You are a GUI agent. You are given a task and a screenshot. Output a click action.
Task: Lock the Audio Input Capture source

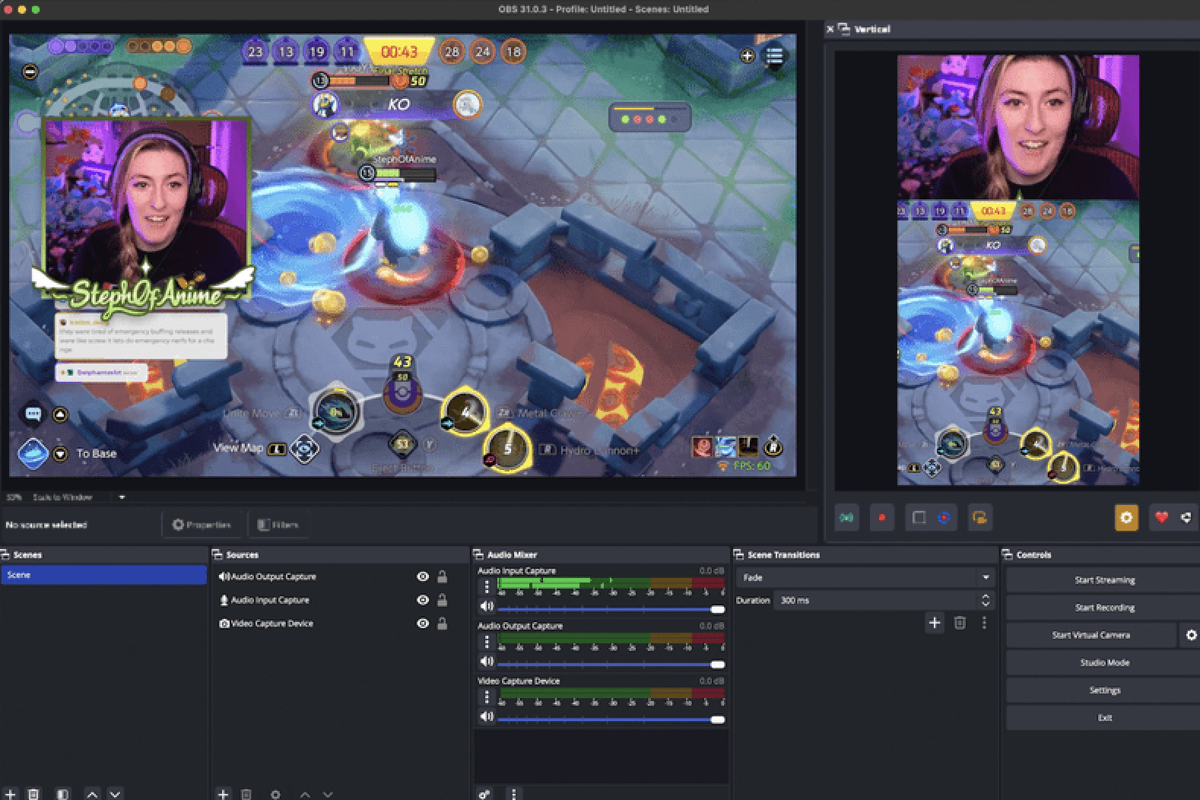coord(442,600)
